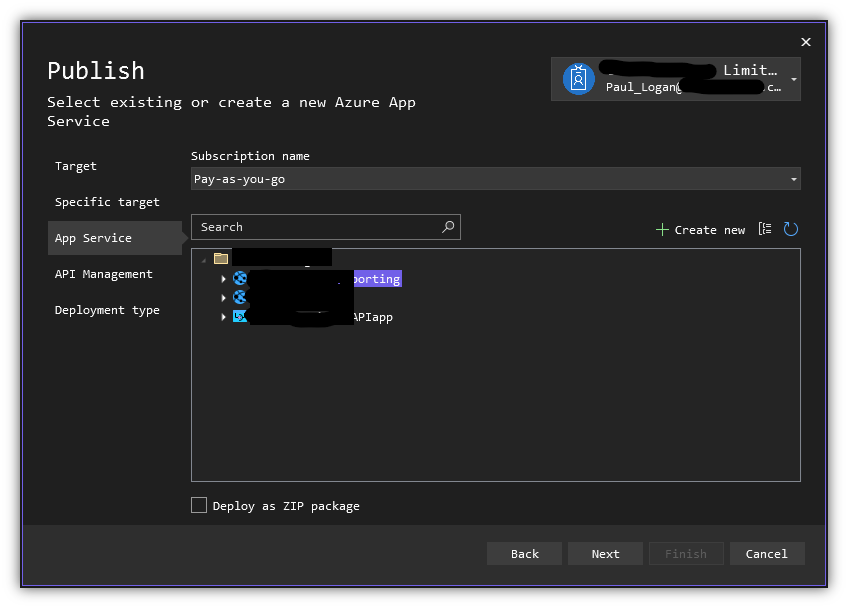Click the APIapp service icon
The image size is (848, 608).
coord(240,316)
